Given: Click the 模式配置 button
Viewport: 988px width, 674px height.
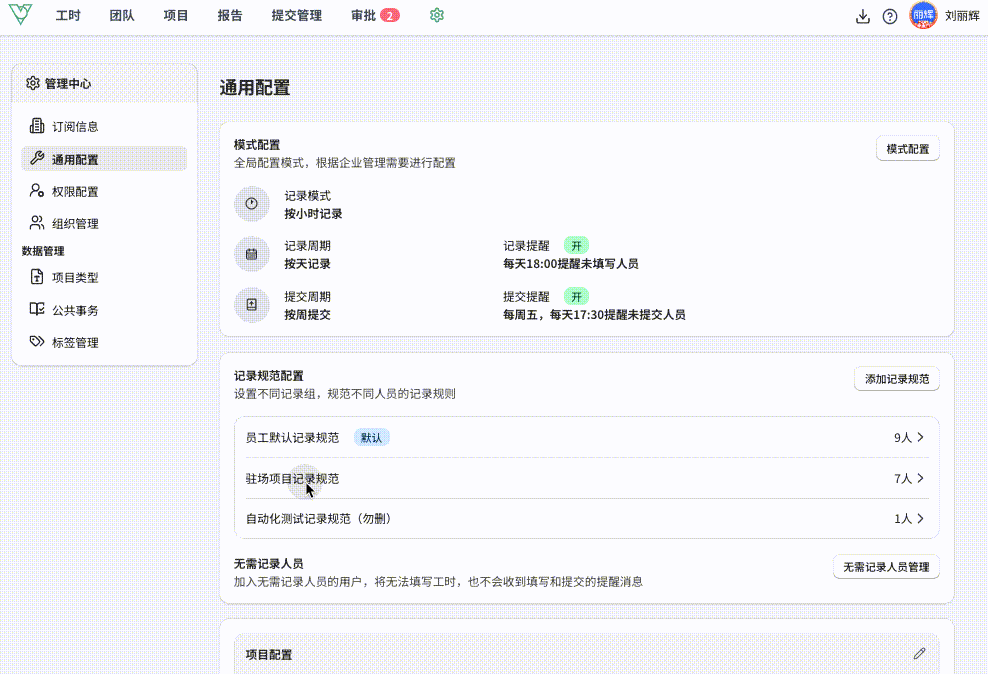Looking at the screenshot, I should (x=907, y=150).
